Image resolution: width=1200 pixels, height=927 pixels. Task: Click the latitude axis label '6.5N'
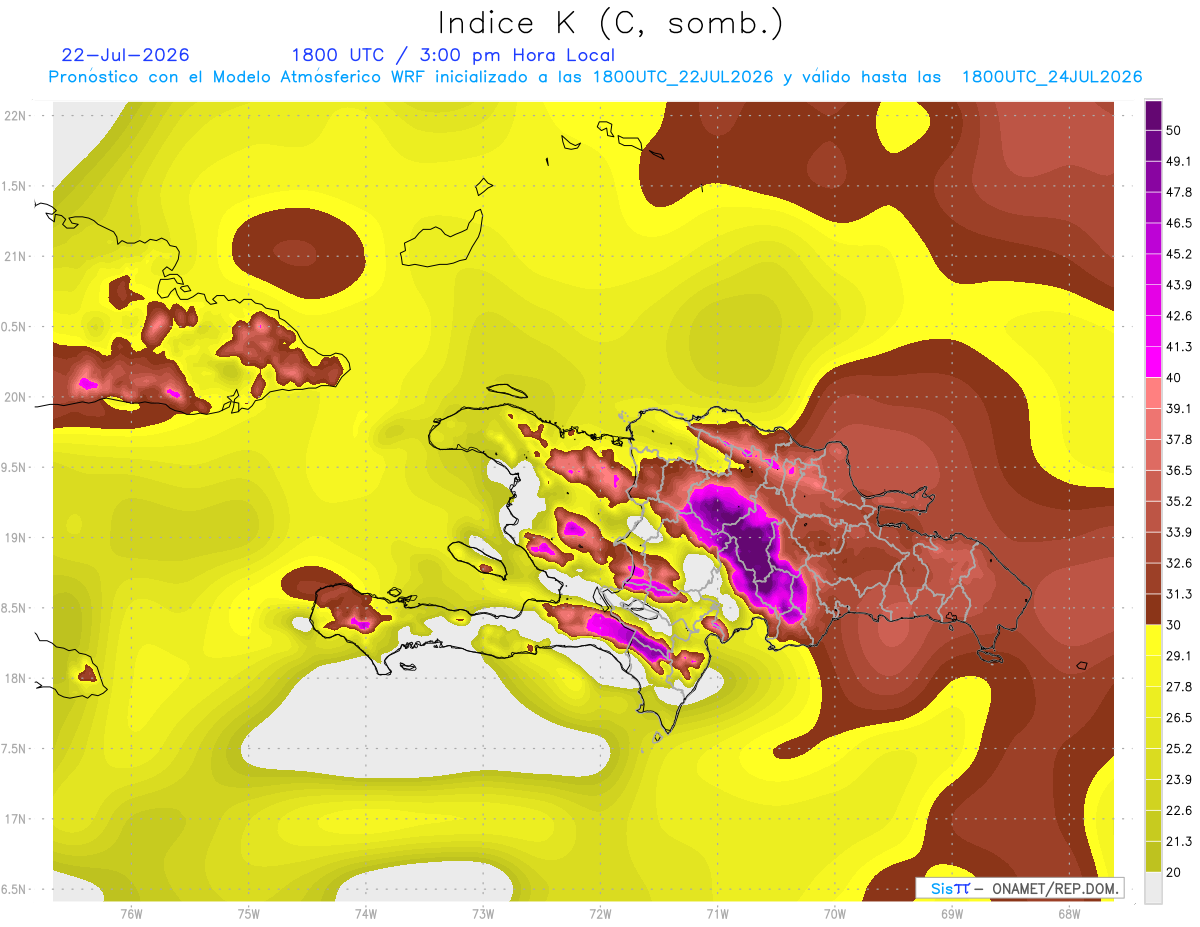15,890
